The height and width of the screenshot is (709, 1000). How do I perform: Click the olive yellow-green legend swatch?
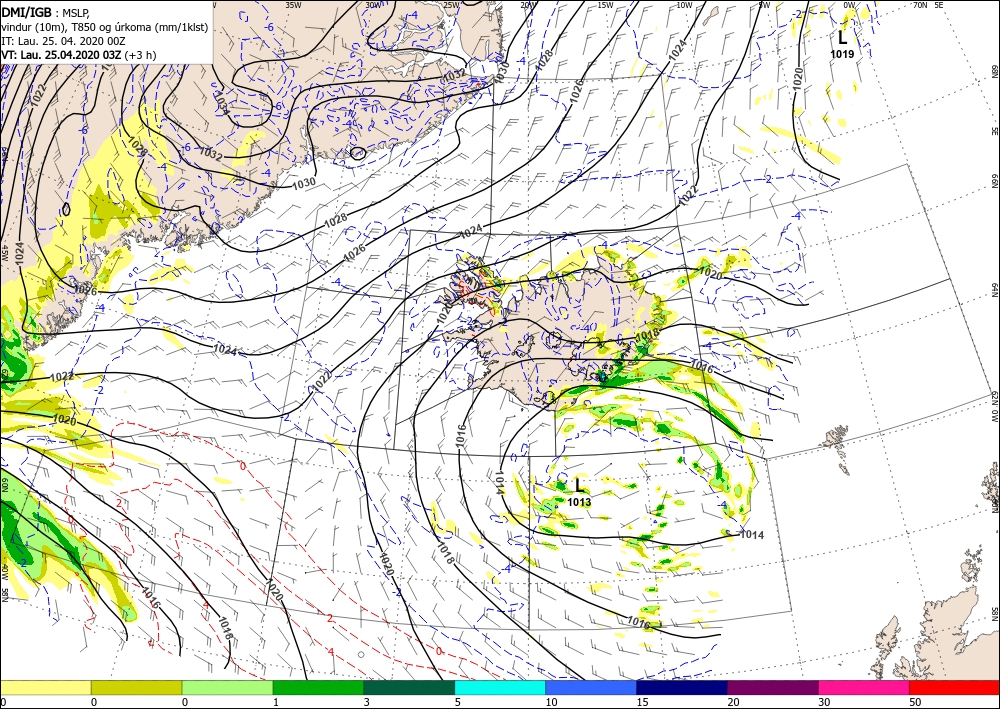[x=136, y=687]
